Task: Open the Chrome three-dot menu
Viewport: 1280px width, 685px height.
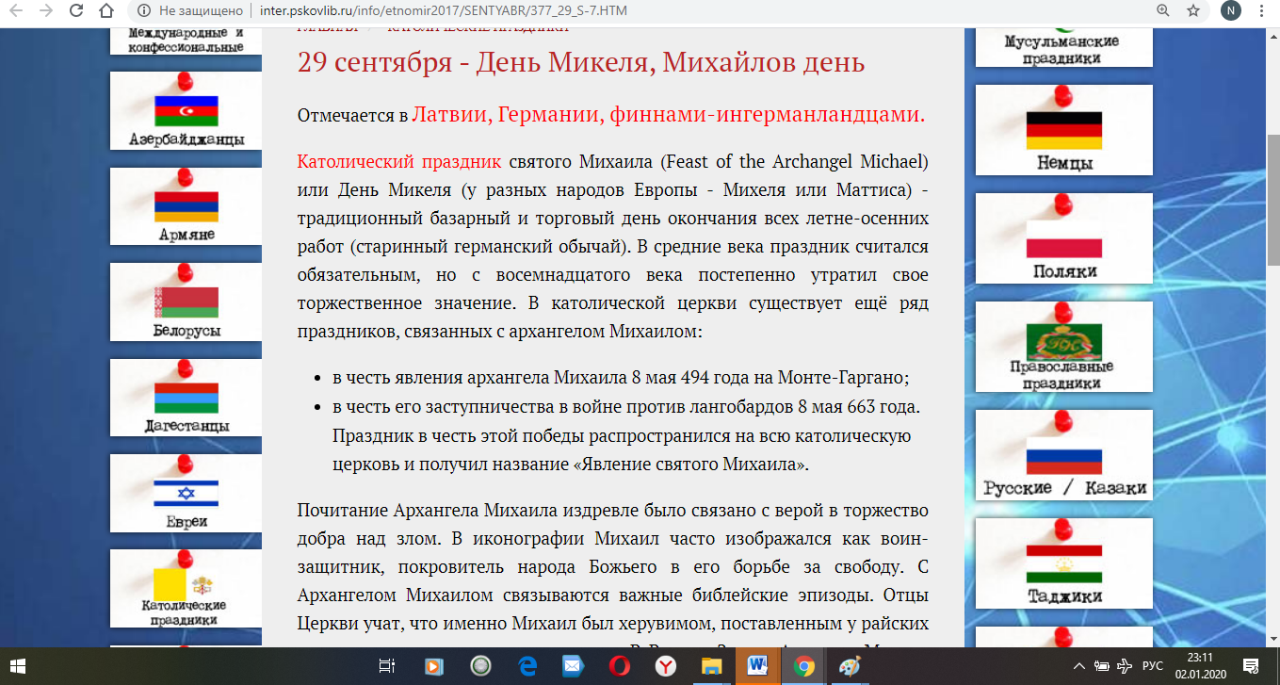Action: point(1263,11)
